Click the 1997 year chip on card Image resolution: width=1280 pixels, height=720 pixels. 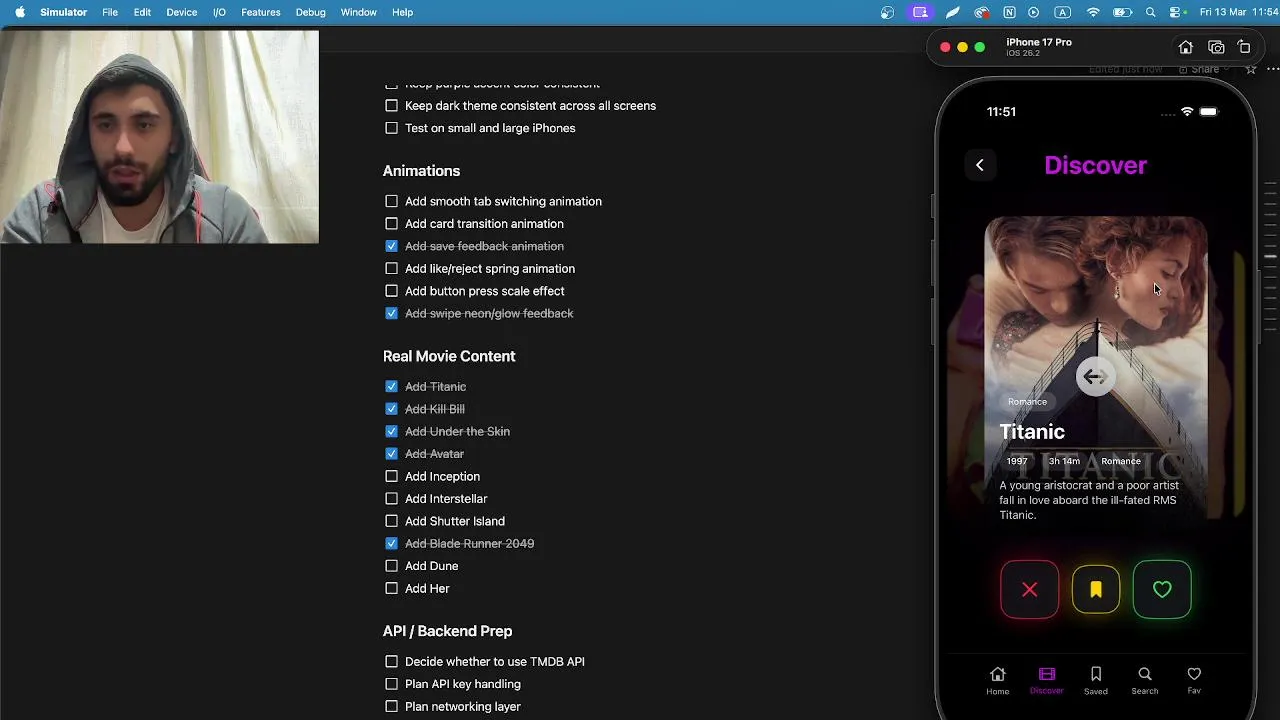[x=1017, y=461]
